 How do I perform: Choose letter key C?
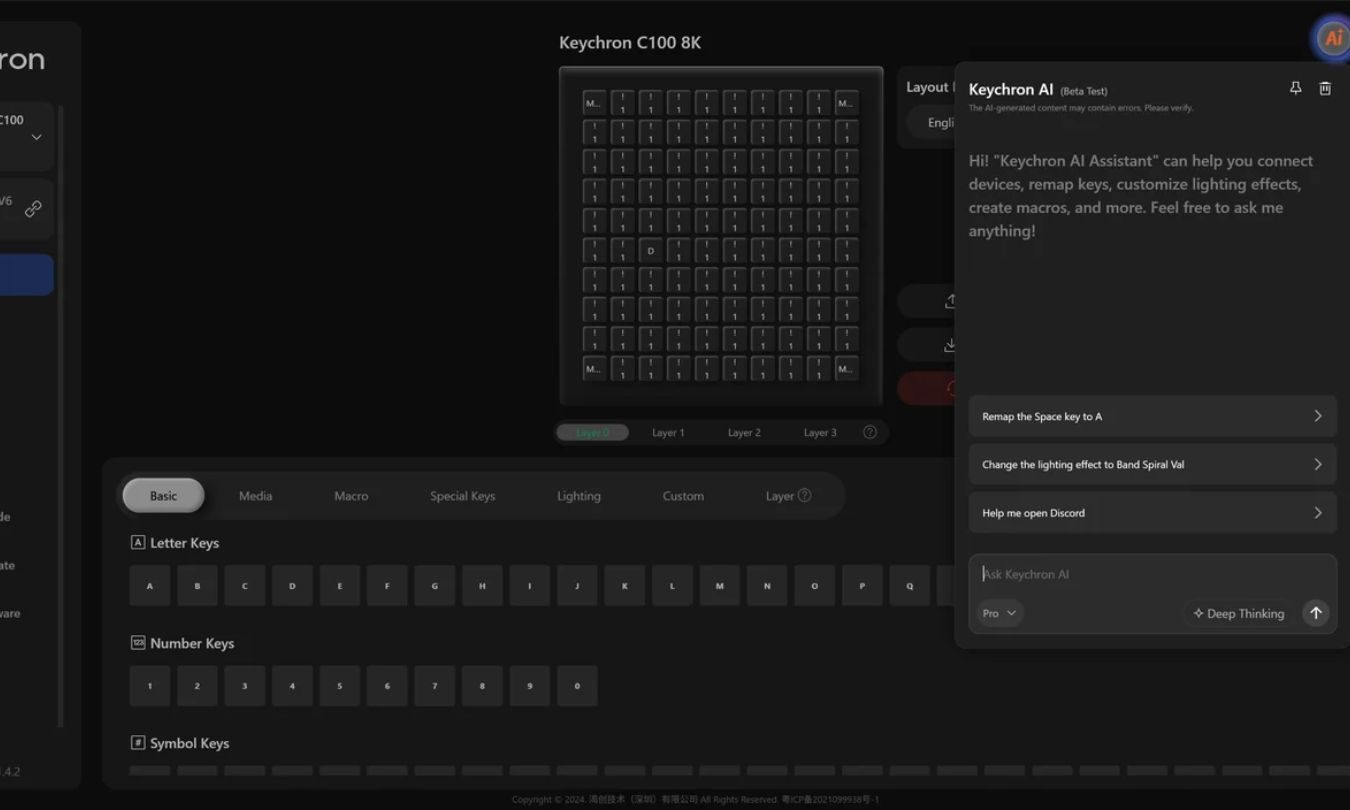[245, 586]
